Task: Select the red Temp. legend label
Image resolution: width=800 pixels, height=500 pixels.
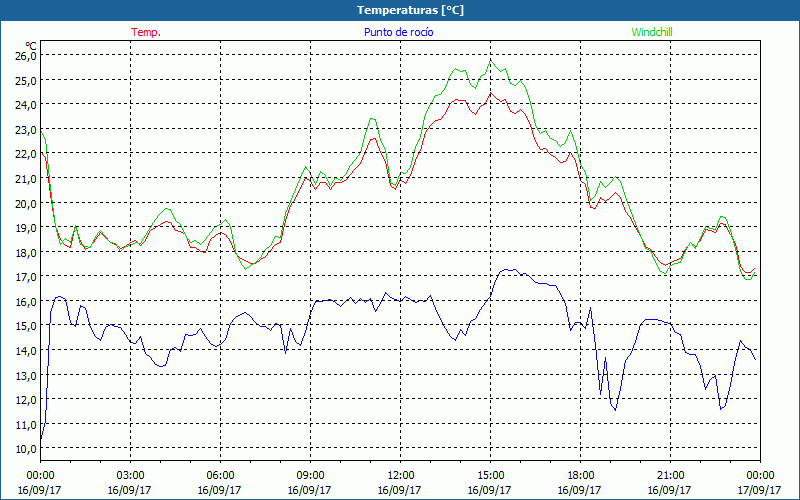Action: tap(146, 32)
